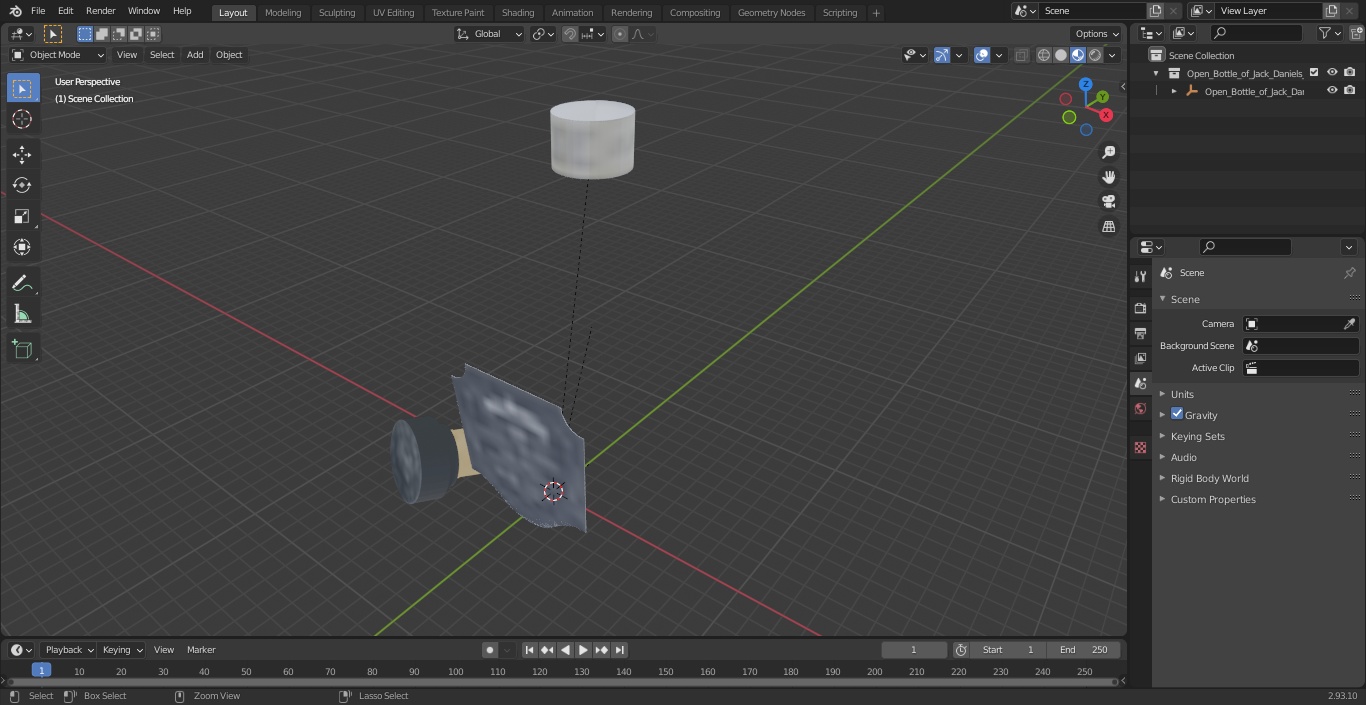The image size is (1366, 705).
Task: Select the Cursor tool in the left toolbar
Action: pos(22,119)
